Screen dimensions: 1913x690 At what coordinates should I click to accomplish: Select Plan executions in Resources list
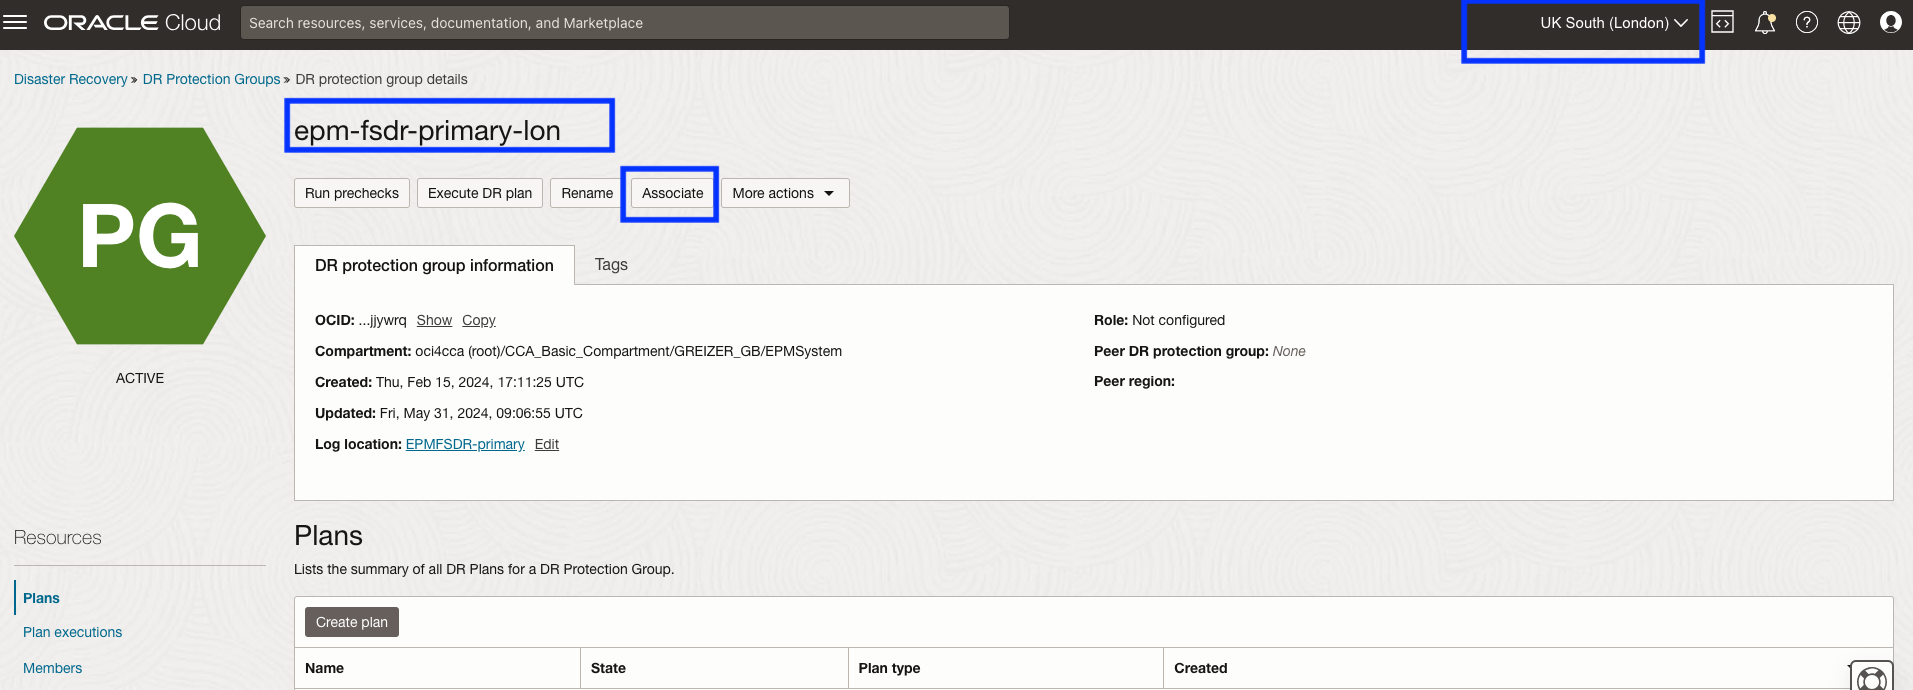pyautogui.click(x=72, y=632)
